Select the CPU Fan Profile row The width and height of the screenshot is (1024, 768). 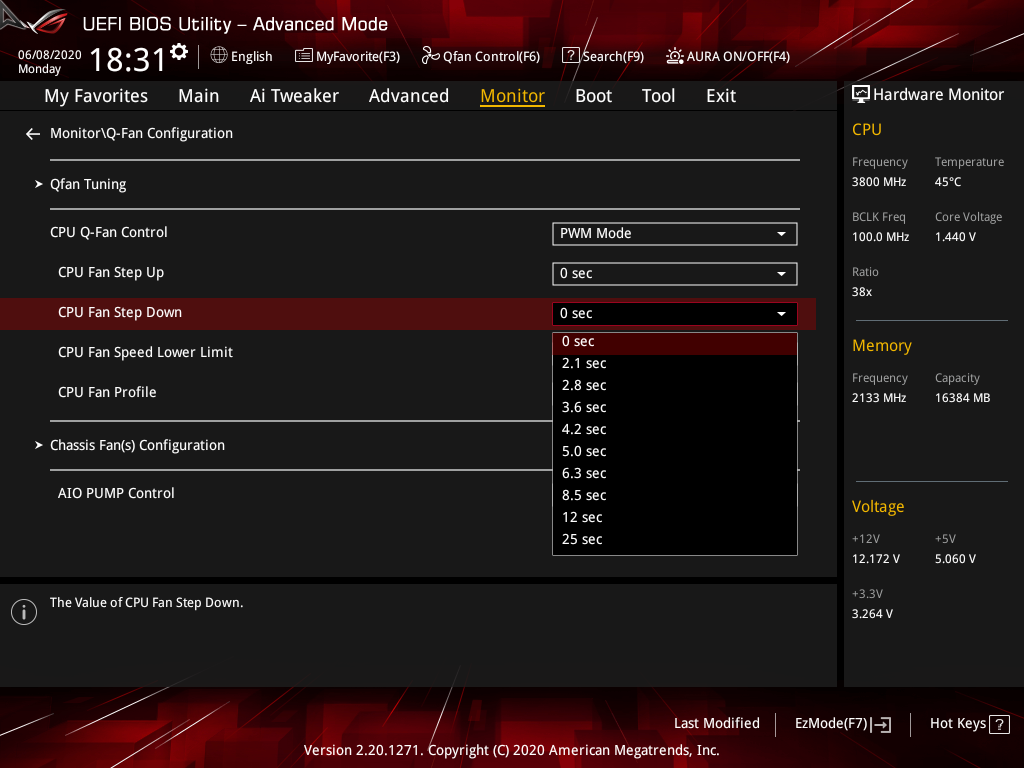click(x=107, y=392)
